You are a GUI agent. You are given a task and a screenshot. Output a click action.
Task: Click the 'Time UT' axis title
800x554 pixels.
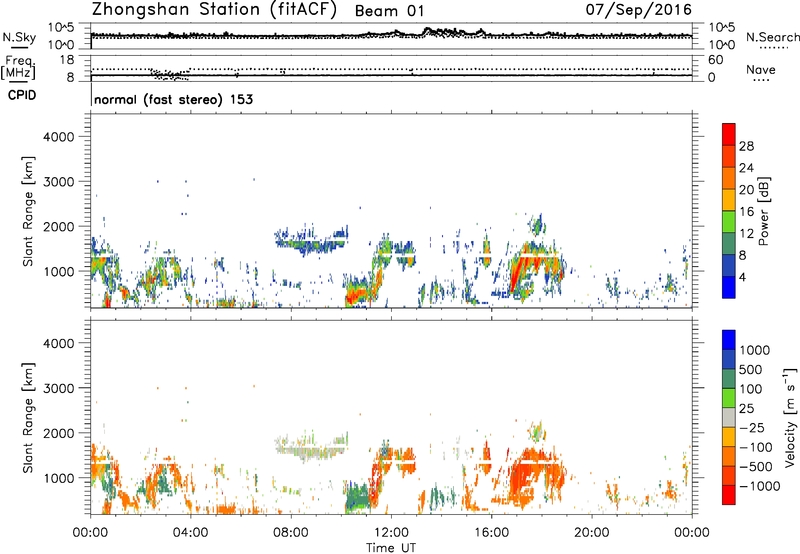[x=391, y=548]
